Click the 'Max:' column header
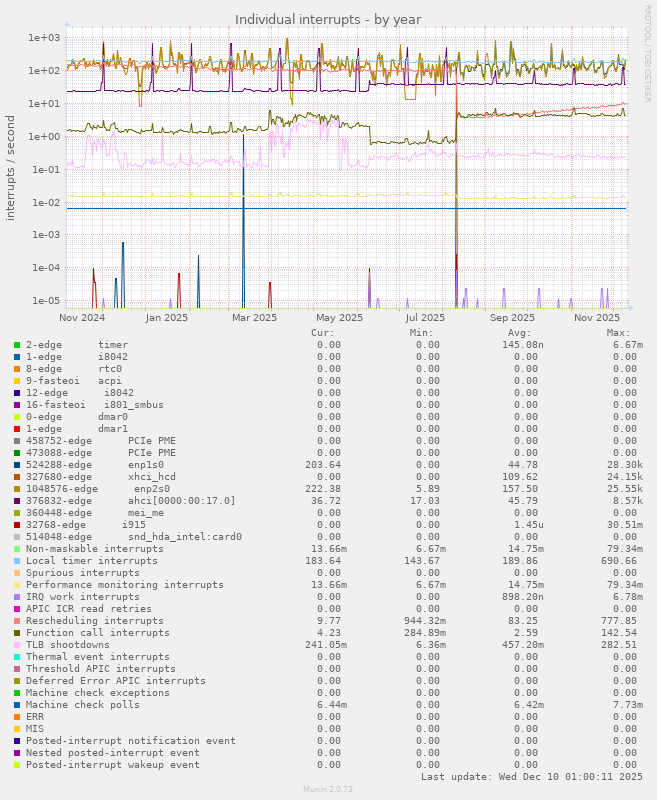This screenshot has height=800, width=657. (x=618, y=332)
